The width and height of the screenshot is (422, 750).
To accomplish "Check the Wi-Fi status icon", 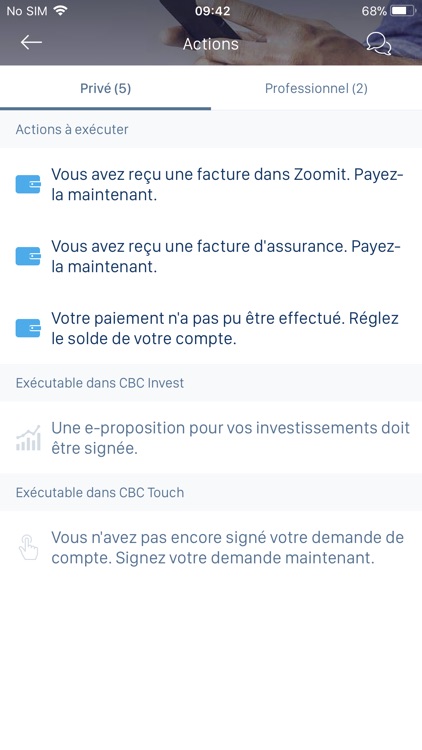I will [60, 11].
